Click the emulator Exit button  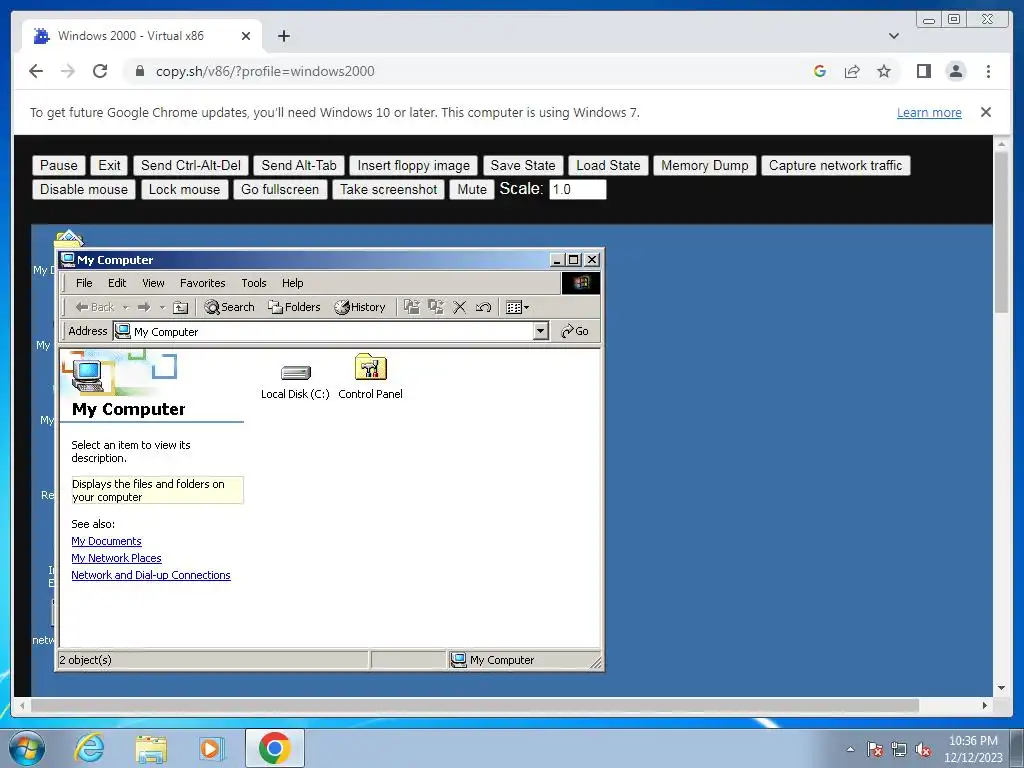[x=109, y=165]
